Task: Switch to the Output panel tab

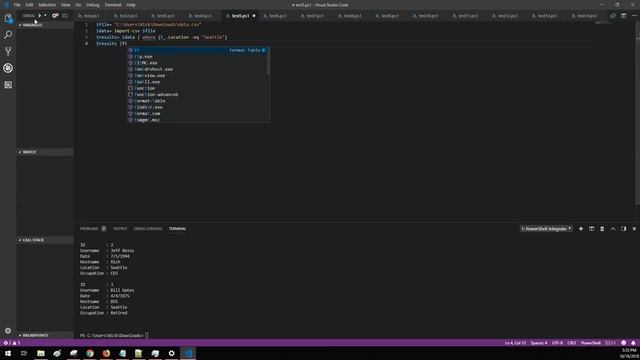Action: point(120,229)
